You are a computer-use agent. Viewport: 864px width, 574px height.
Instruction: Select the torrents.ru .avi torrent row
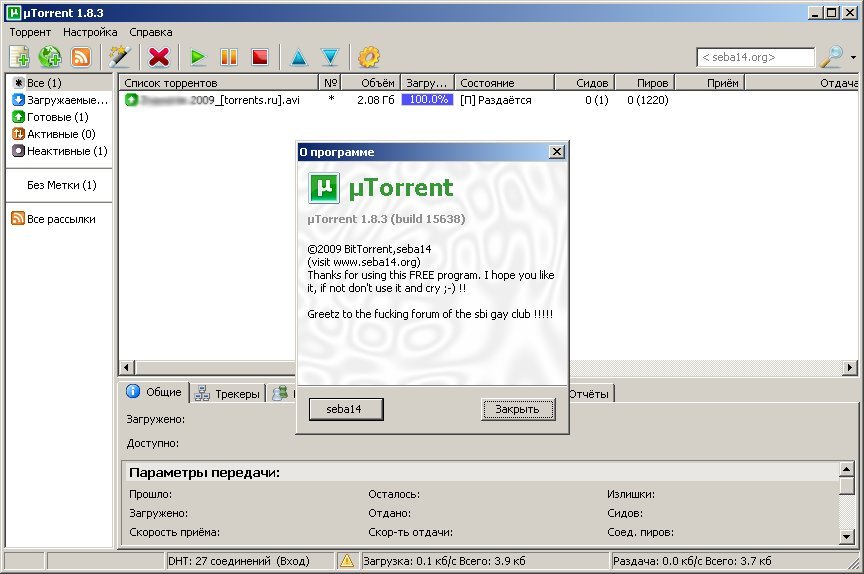pos(488,100)
